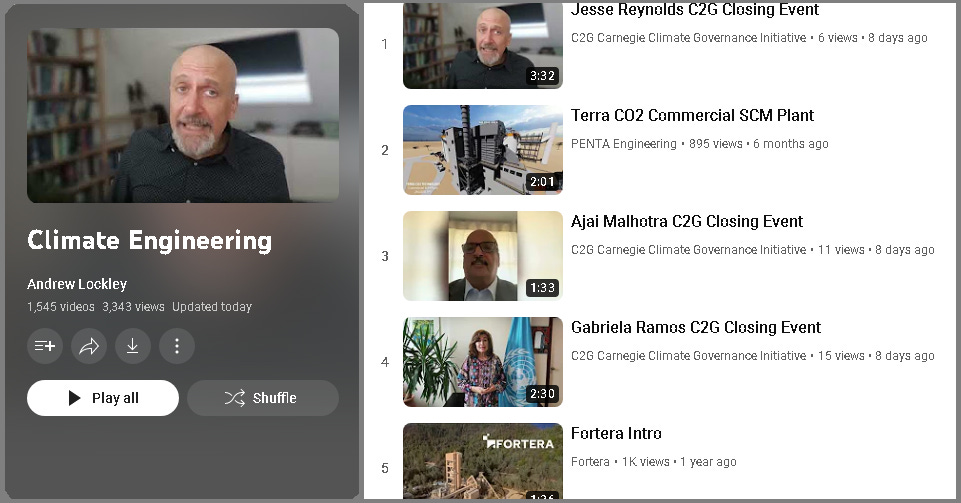Screen dimensions: 961x503
Task: Click the download playlist icon
Action: click(133, 346)
